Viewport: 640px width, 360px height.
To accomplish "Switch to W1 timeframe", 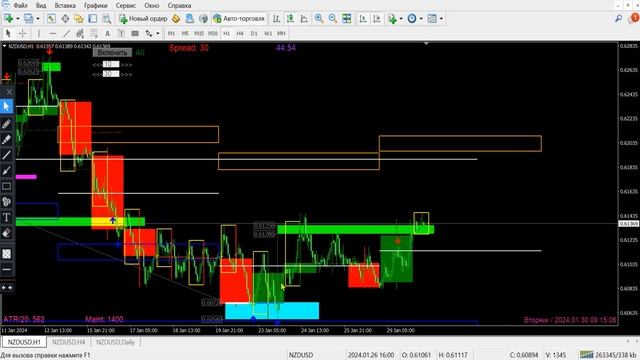I will tap(268, 33).
